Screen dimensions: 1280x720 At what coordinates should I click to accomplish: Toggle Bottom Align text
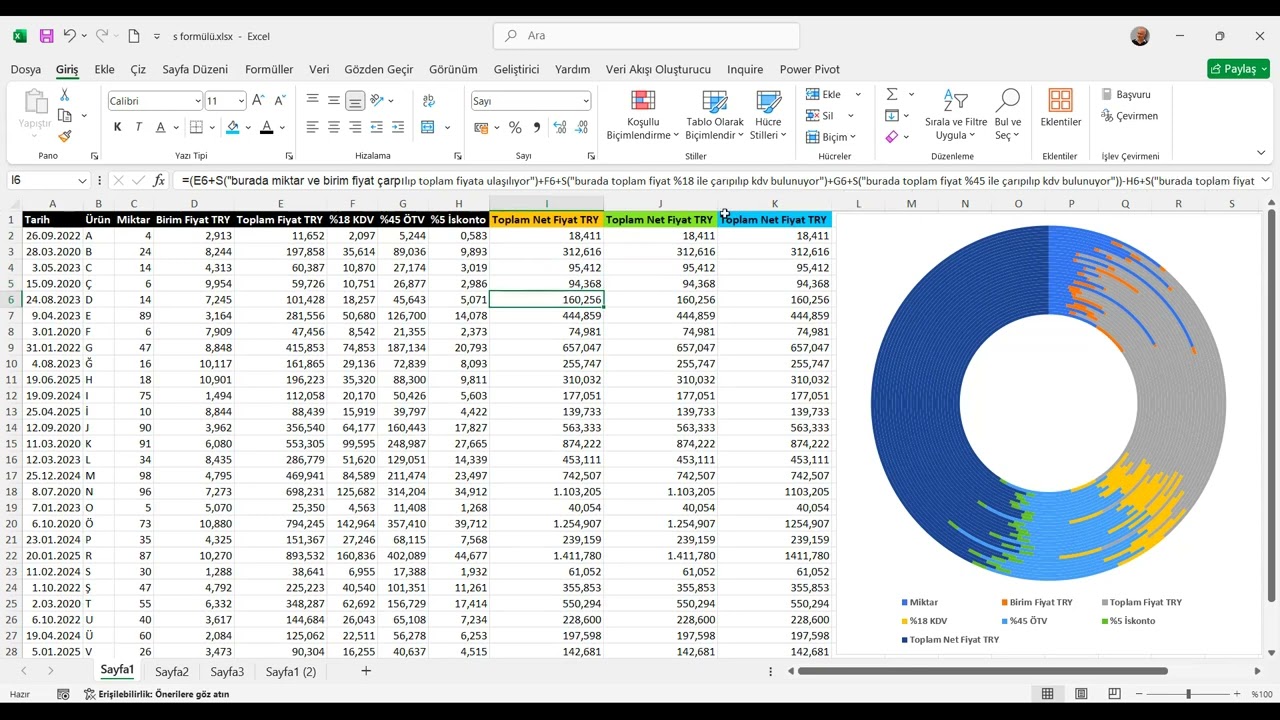click(355, 101)
